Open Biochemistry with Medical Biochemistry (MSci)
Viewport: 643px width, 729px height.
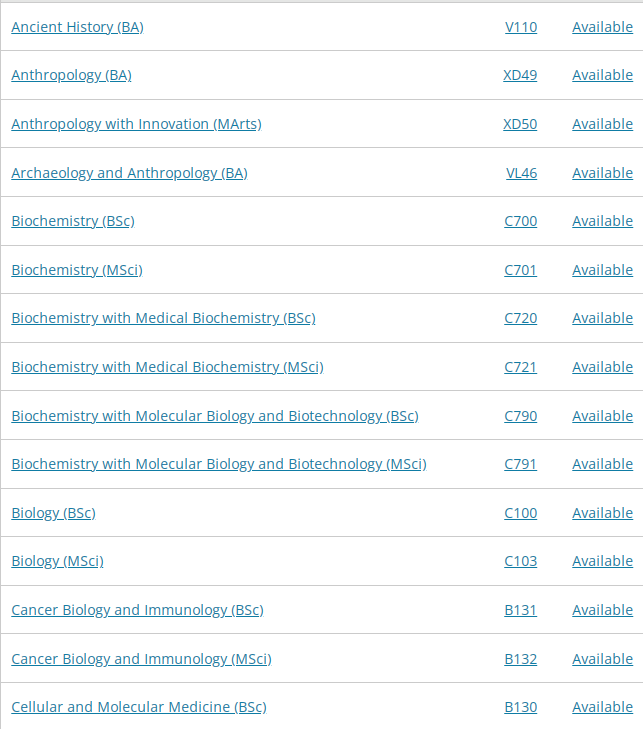pos(167,367)
